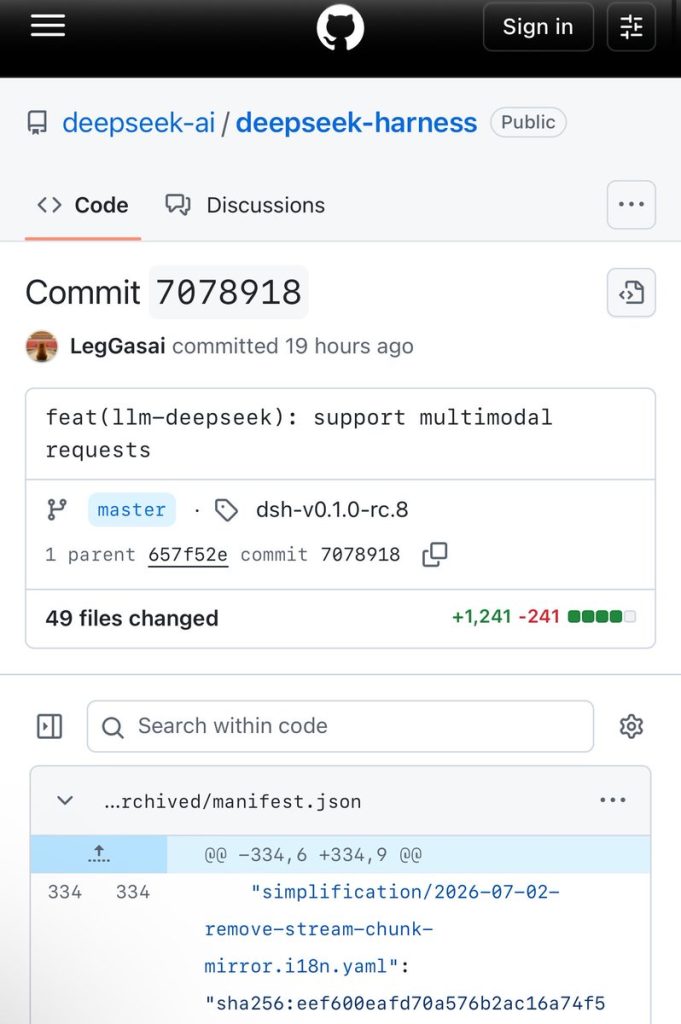
Task: Toggle the file tree side panel
Action: click(50, 726)
